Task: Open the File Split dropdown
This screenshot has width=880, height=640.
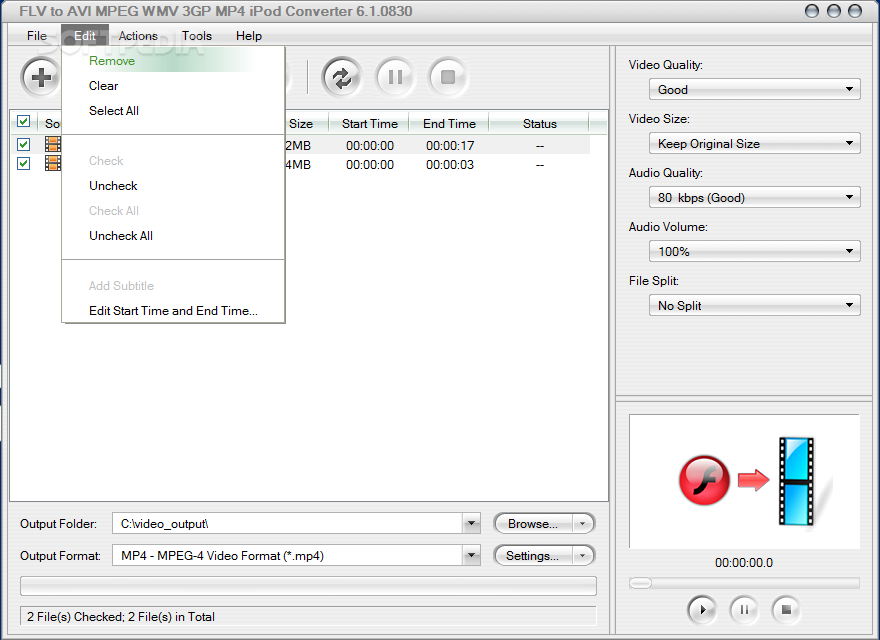Action: click(754, 305)
